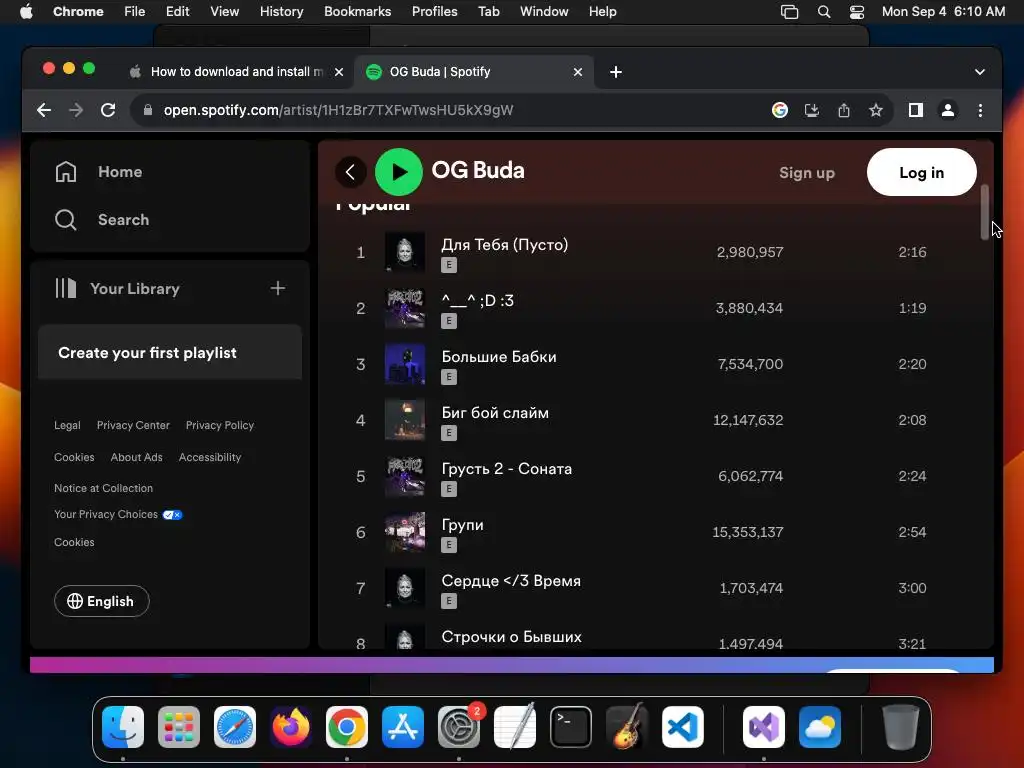Image resolution: width=1024 pixels, height=768 pixels.
Task: Open Chrome profile avatar
Action: click(948, 110)
